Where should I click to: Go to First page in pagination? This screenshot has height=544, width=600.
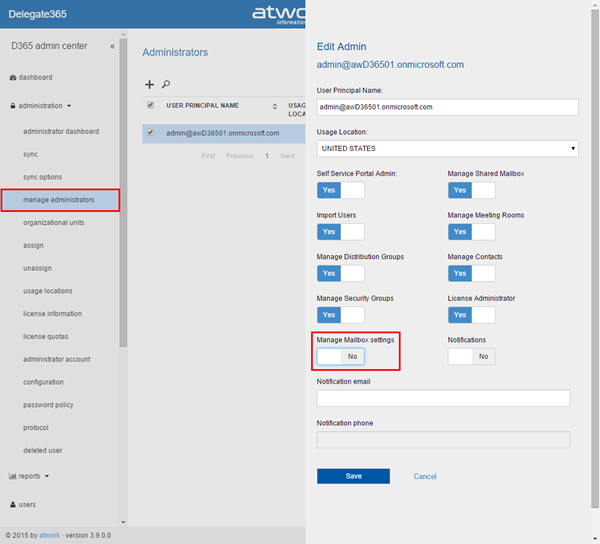click(208, 156)
